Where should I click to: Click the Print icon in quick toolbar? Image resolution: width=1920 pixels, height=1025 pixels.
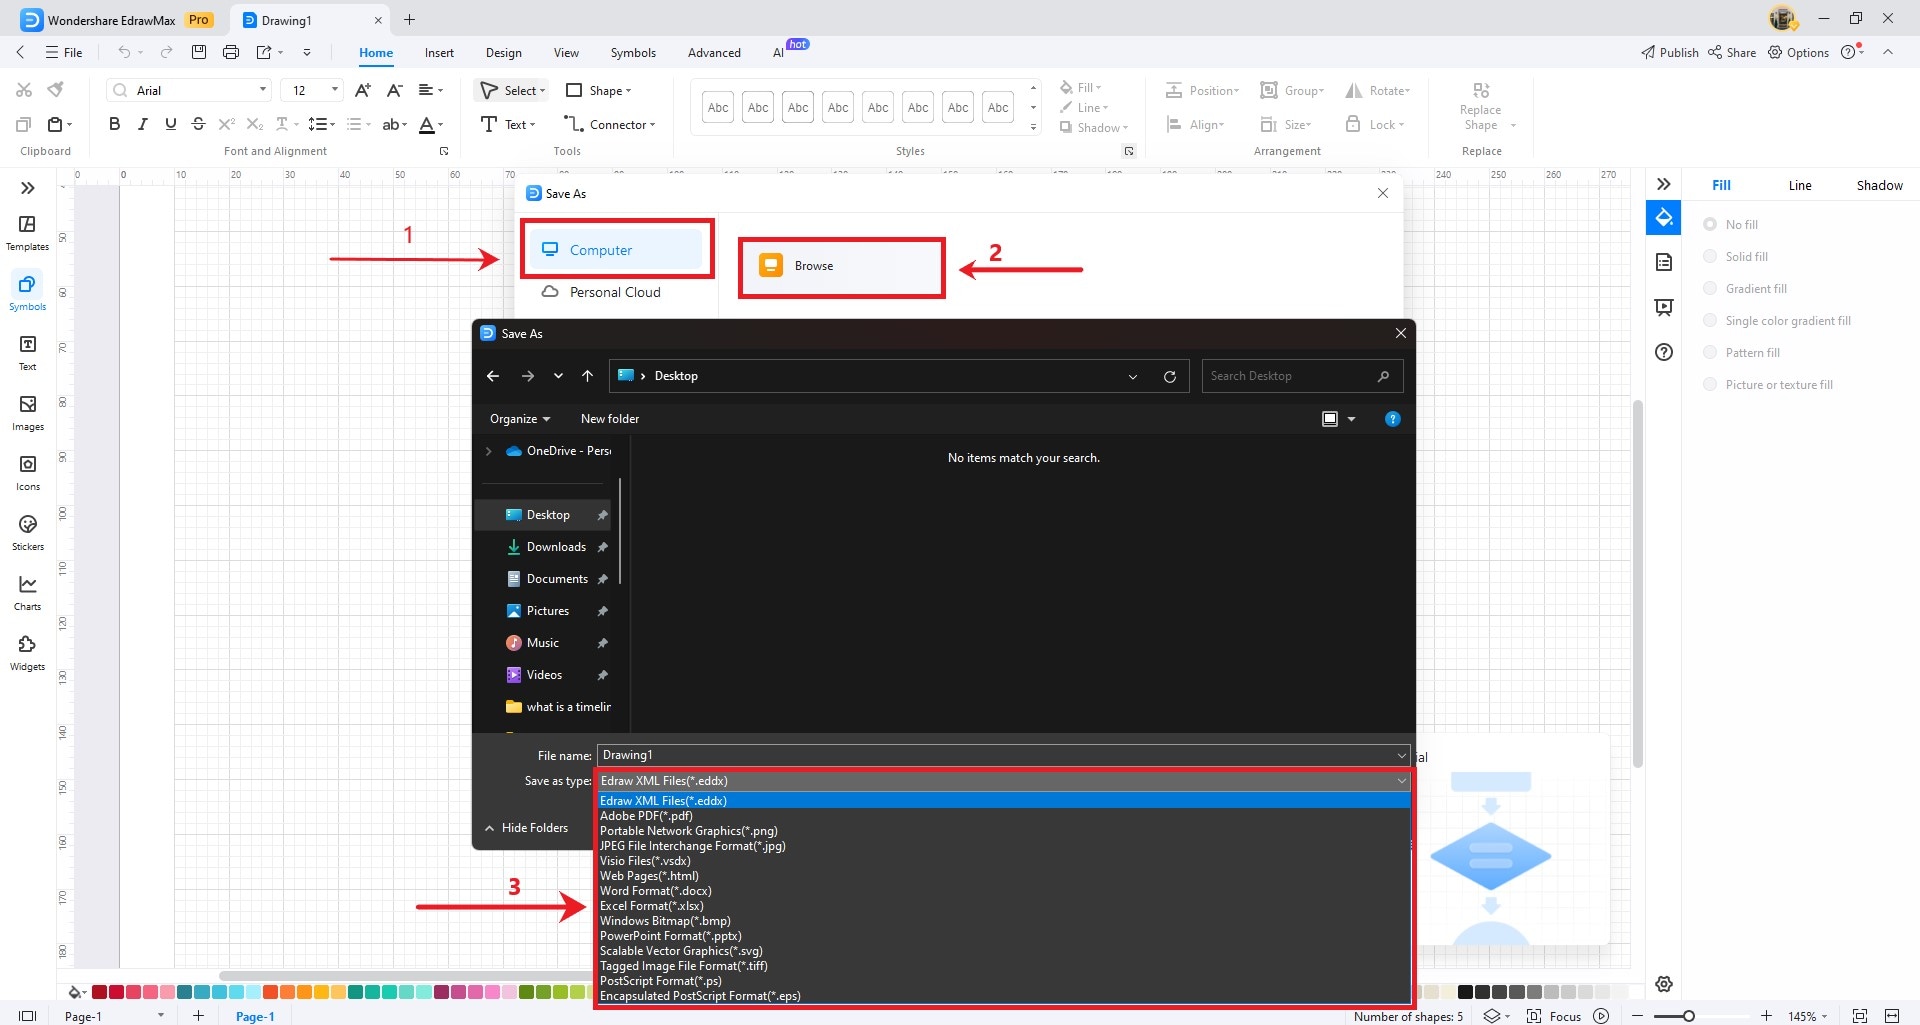pos(231,52)
